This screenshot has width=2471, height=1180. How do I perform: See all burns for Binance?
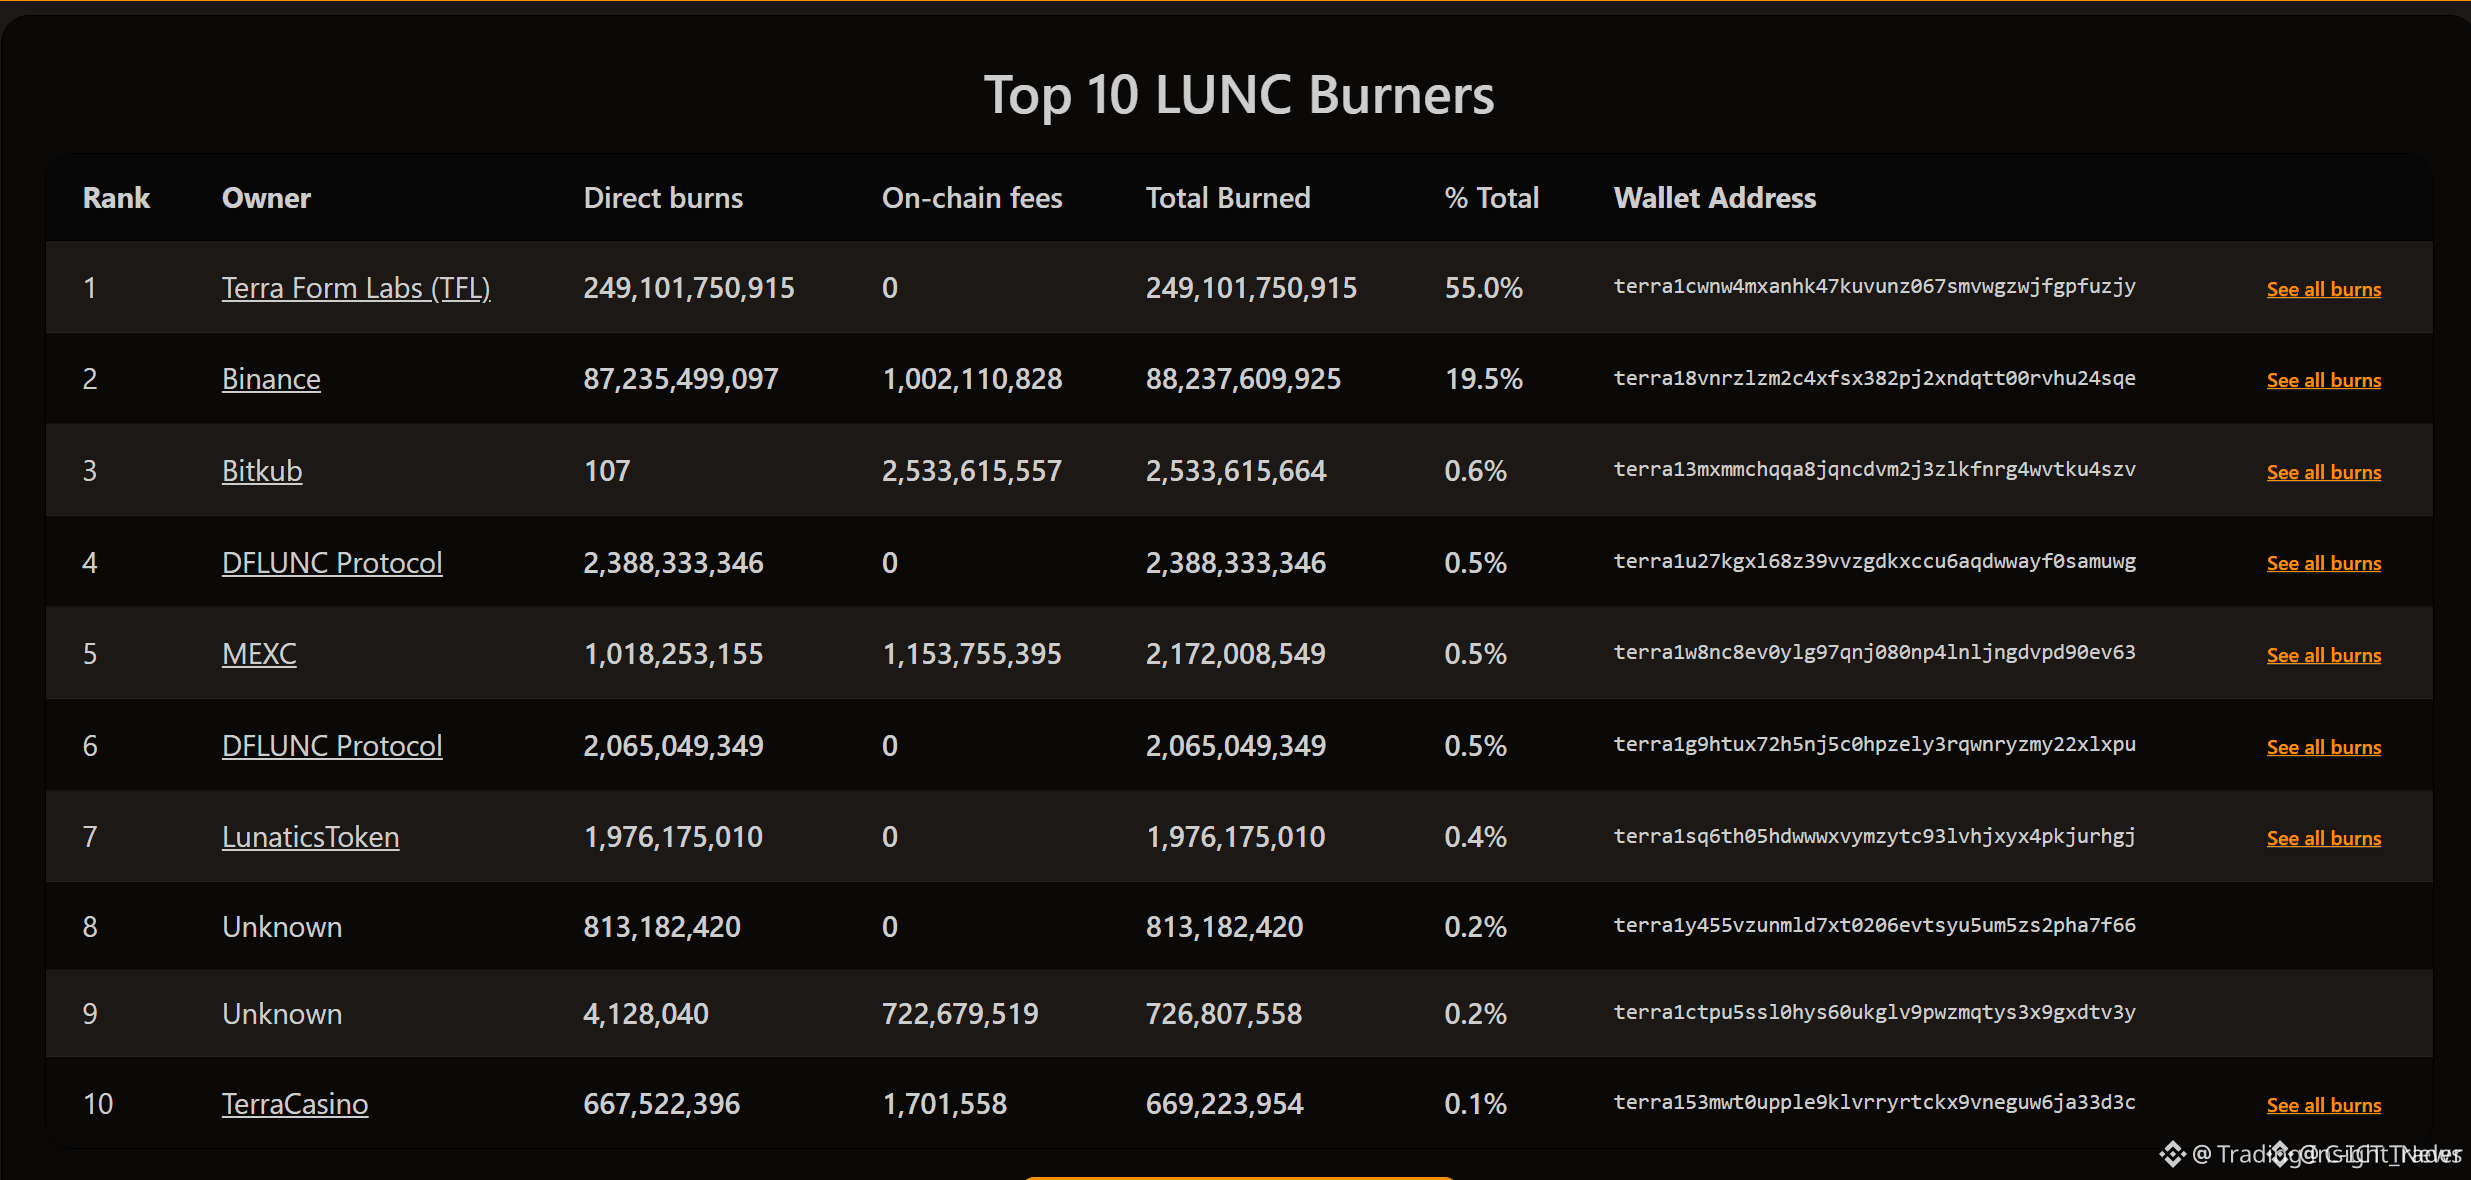click(2324, 380)
